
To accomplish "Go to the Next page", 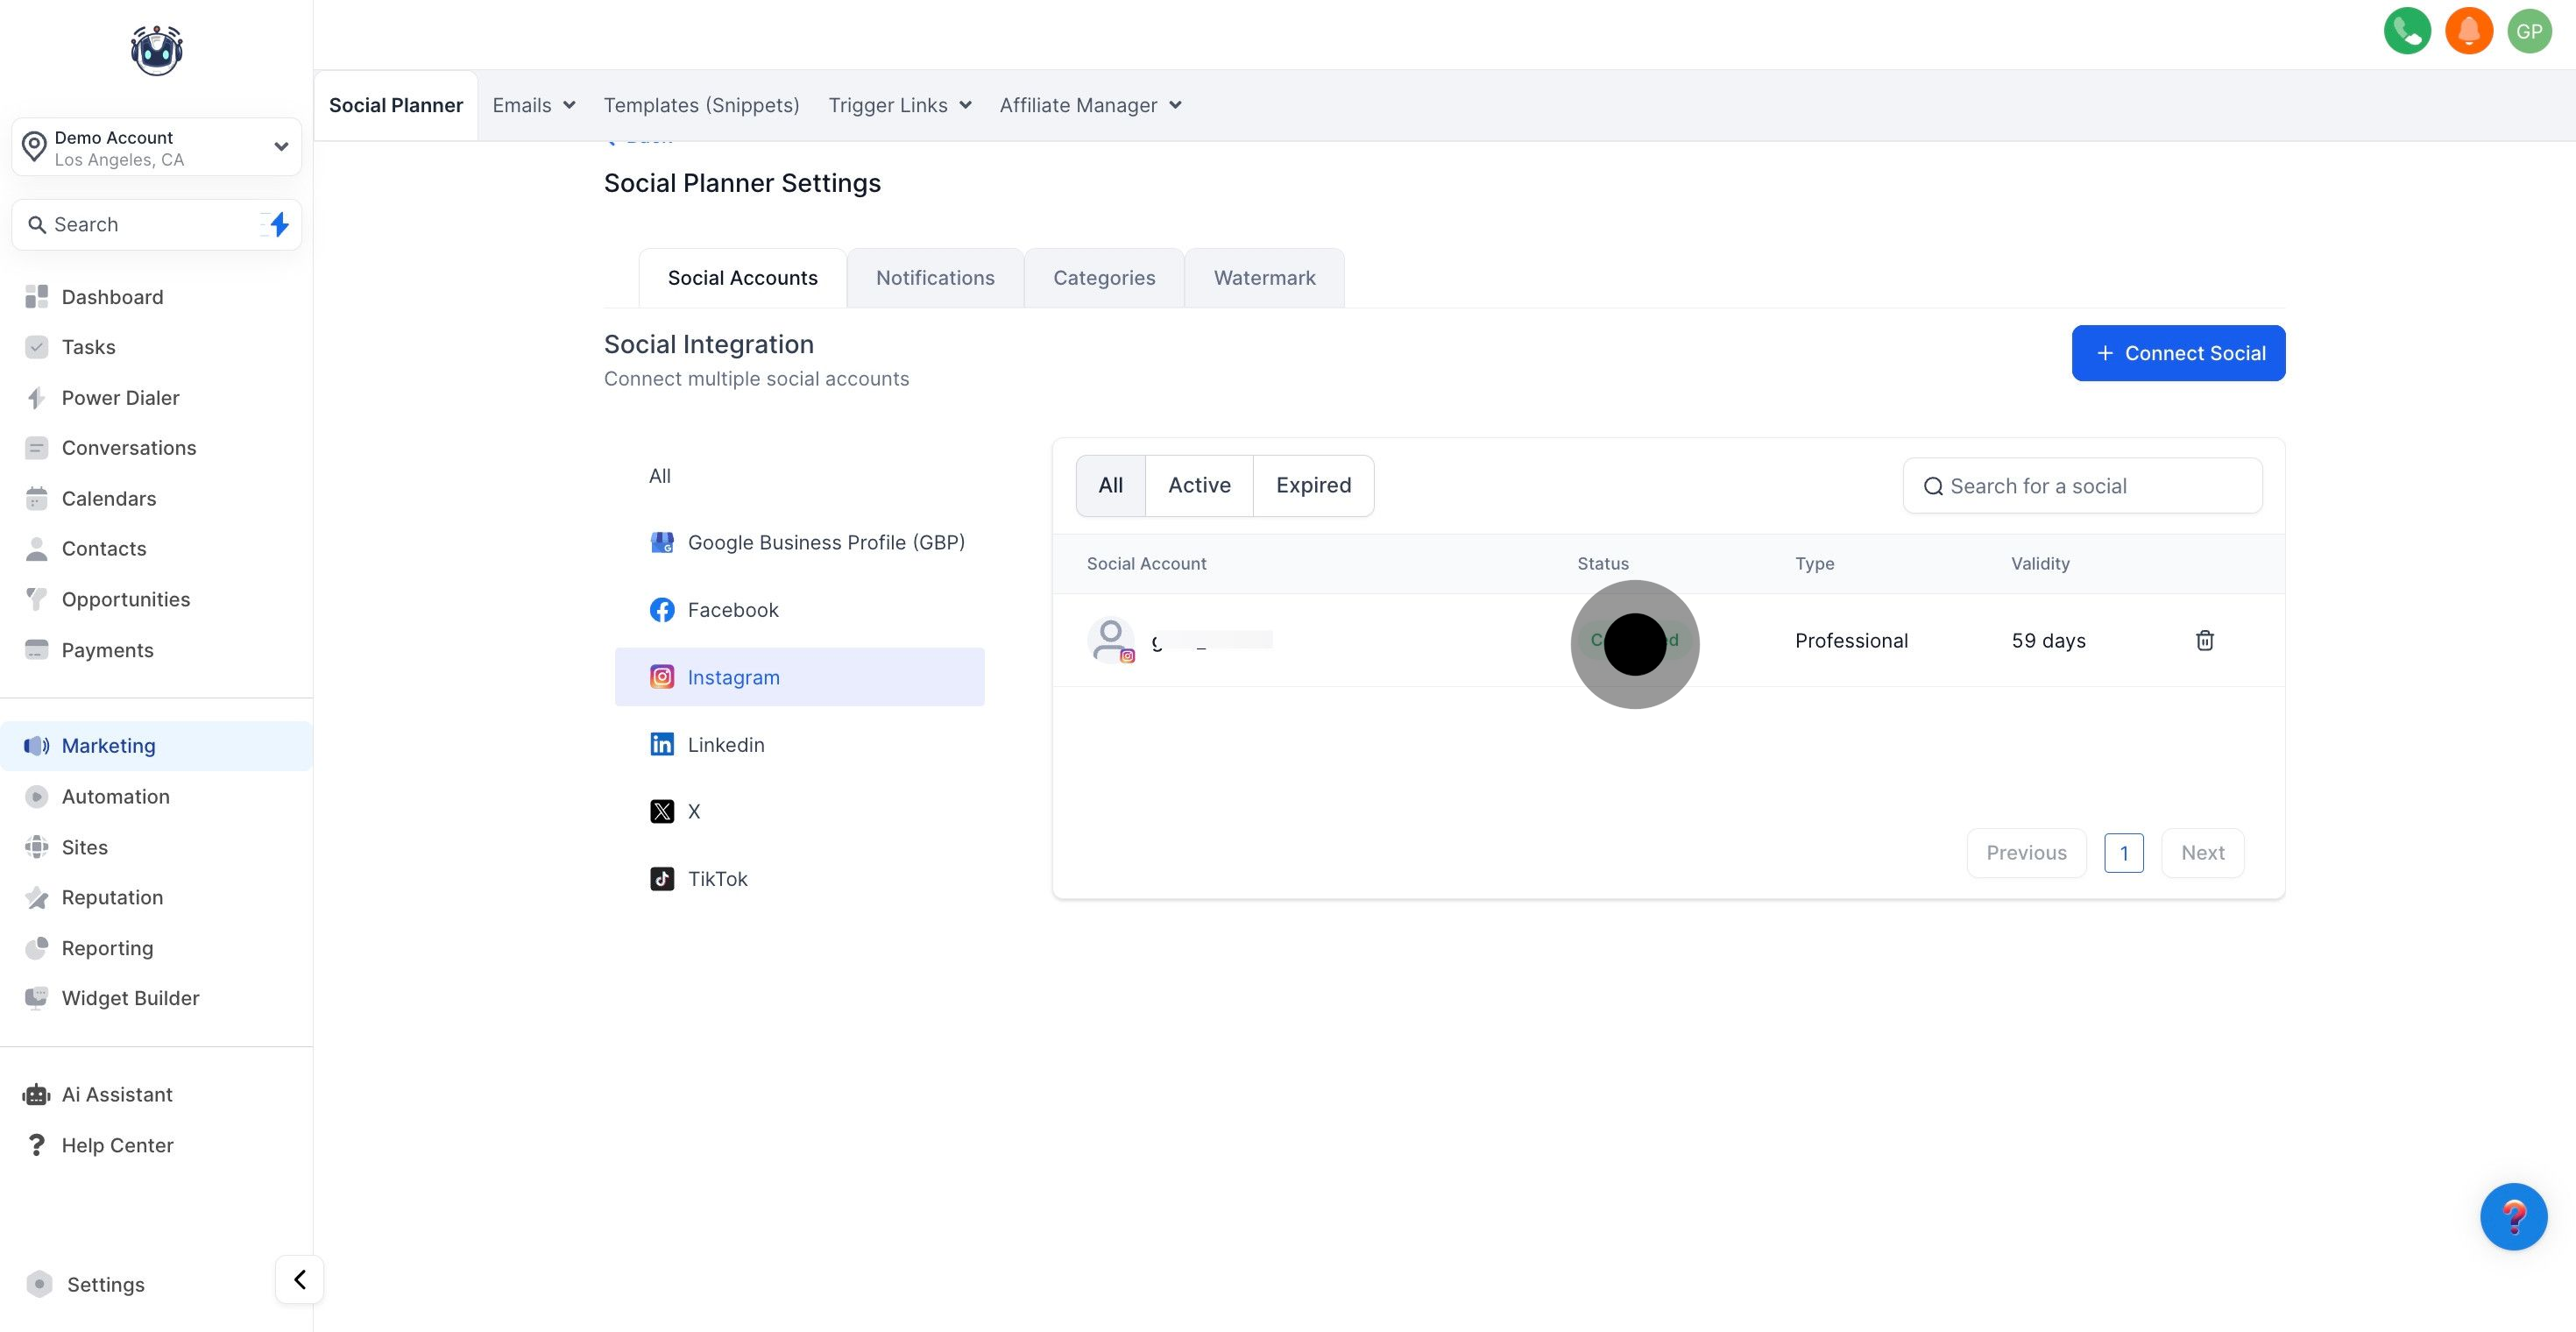I will tap(2202, 853).
